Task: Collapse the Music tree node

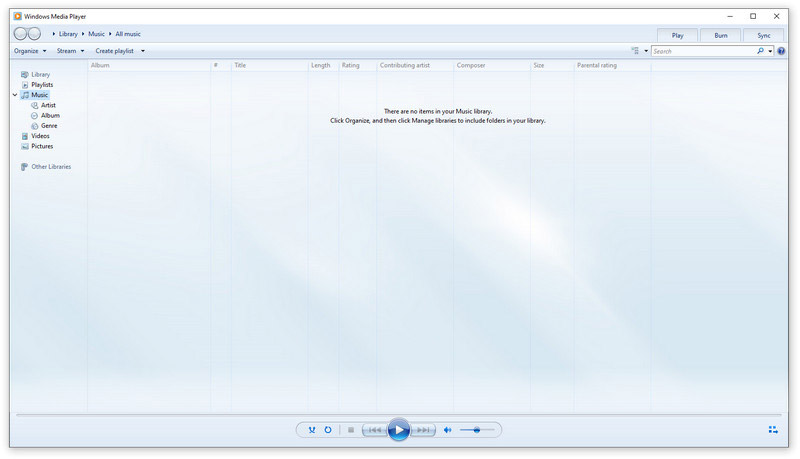Action: (15, 95)
